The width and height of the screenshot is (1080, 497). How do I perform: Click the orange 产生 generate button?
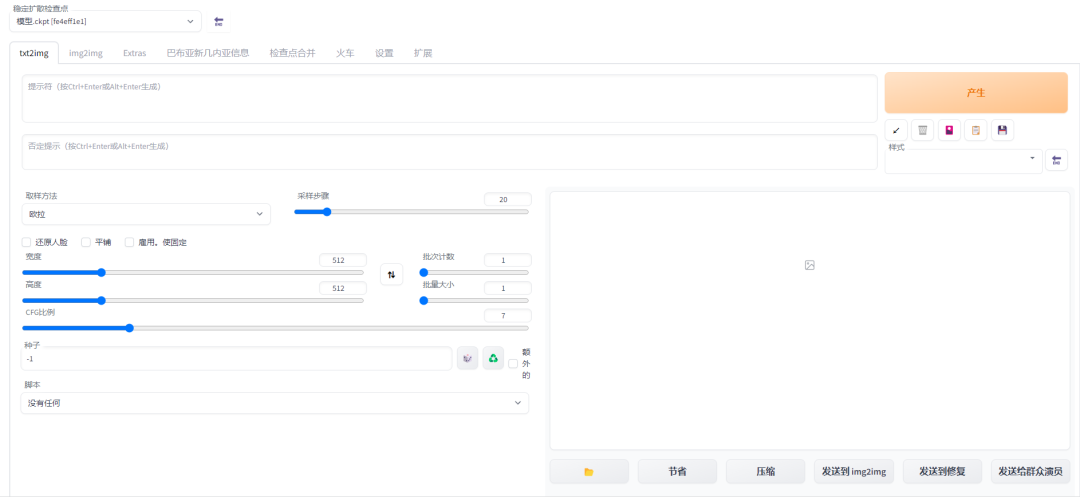coord(976,93)
